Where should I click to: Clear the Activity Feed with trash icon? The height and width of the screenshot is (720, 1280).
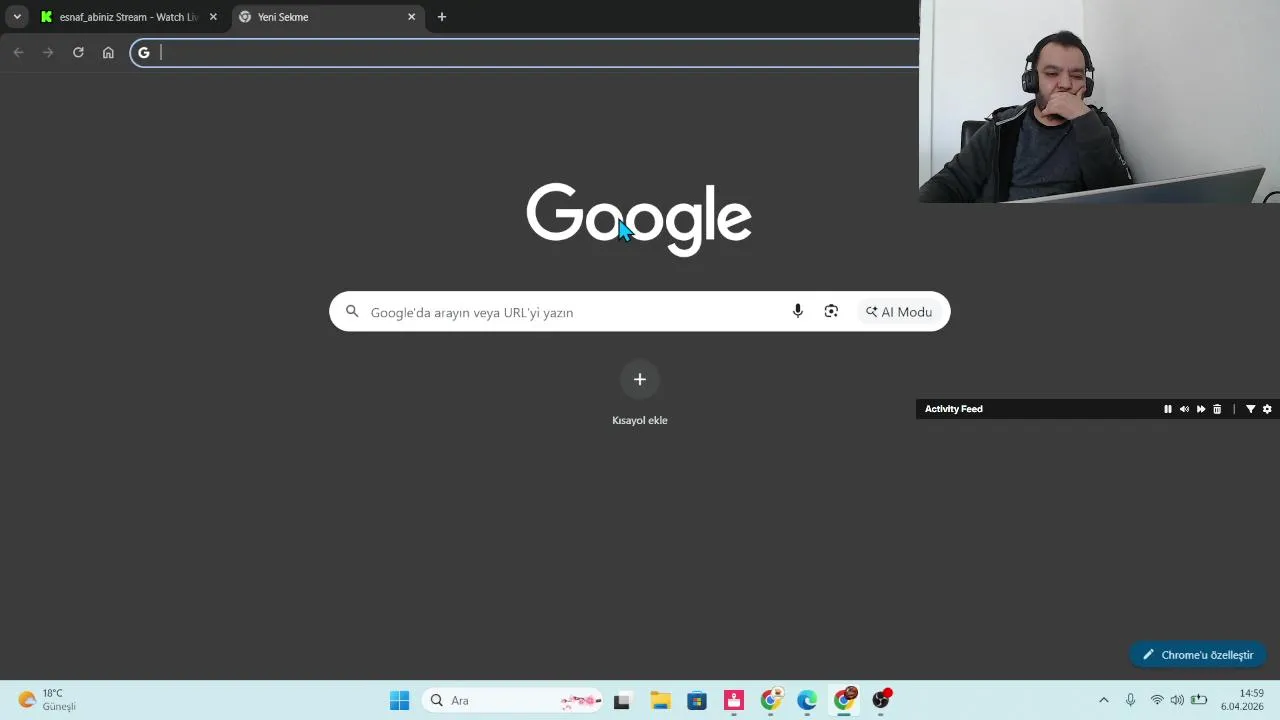1217,409
